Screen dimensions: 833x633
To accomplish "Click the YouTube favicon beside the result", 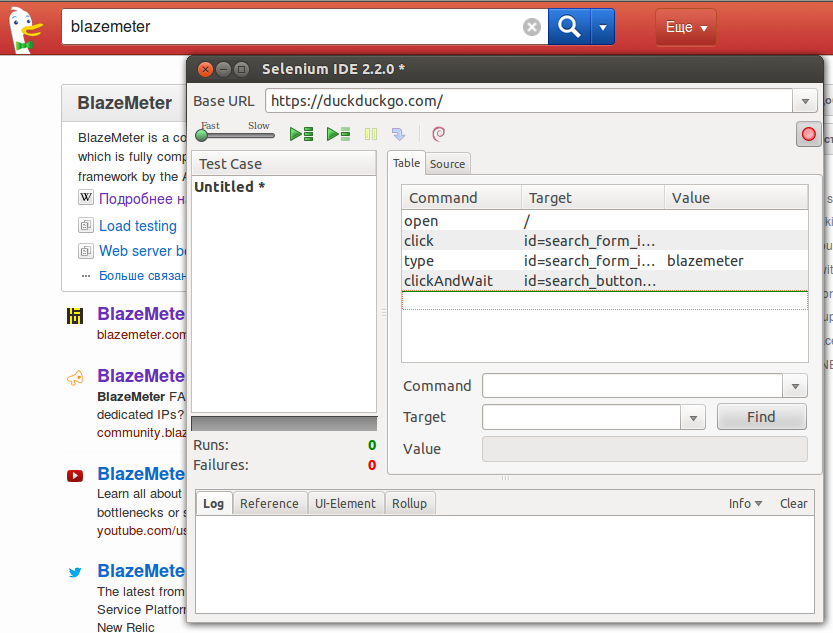I will [x=75, y=476].
